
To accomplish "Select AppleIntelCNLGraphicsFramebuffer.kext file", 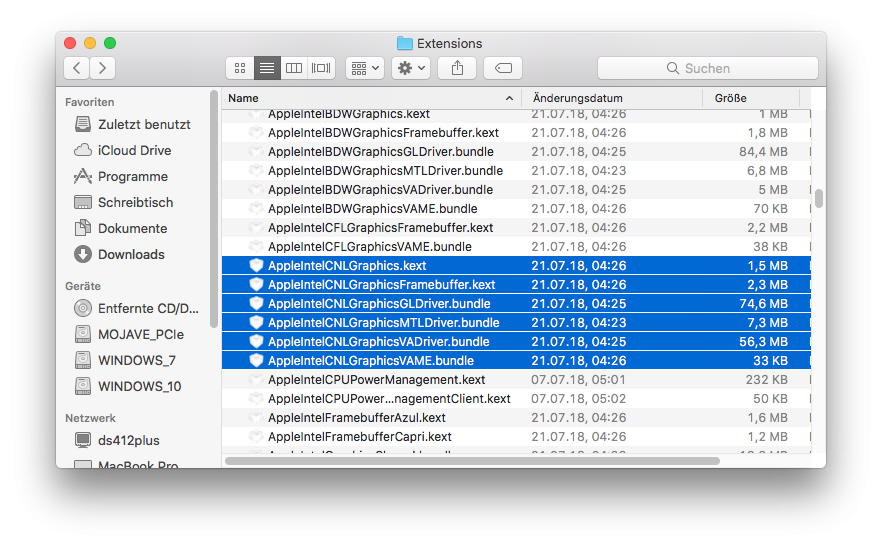I will pos(516,285).
